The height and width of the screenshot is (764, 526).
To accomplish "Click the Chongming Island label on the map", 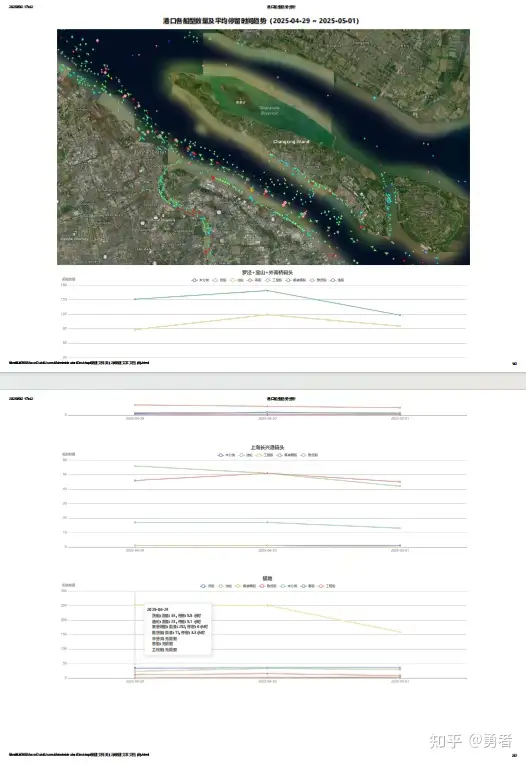I will (291, 141).
